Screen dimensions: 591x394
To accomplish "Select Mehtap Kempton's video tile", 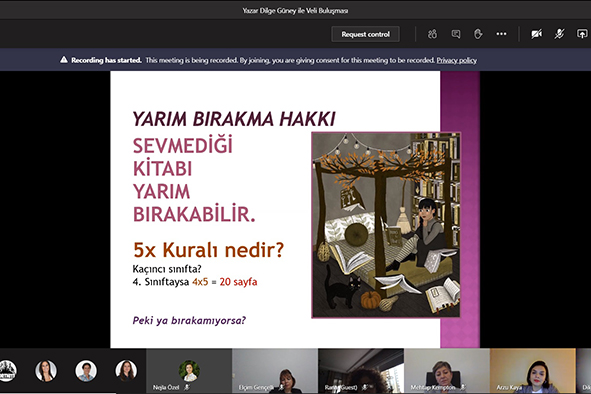I will (x=447, y=371).
